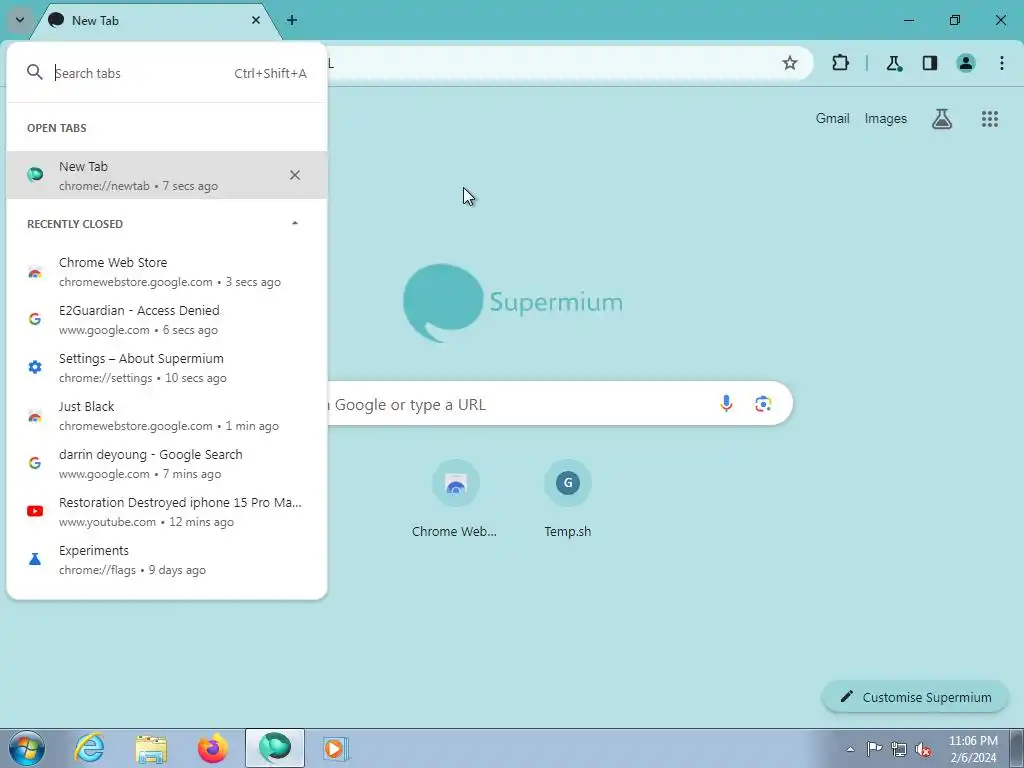
Task: Launch Internet Explorer from the taskbar
Action: (x=89, y=748)
